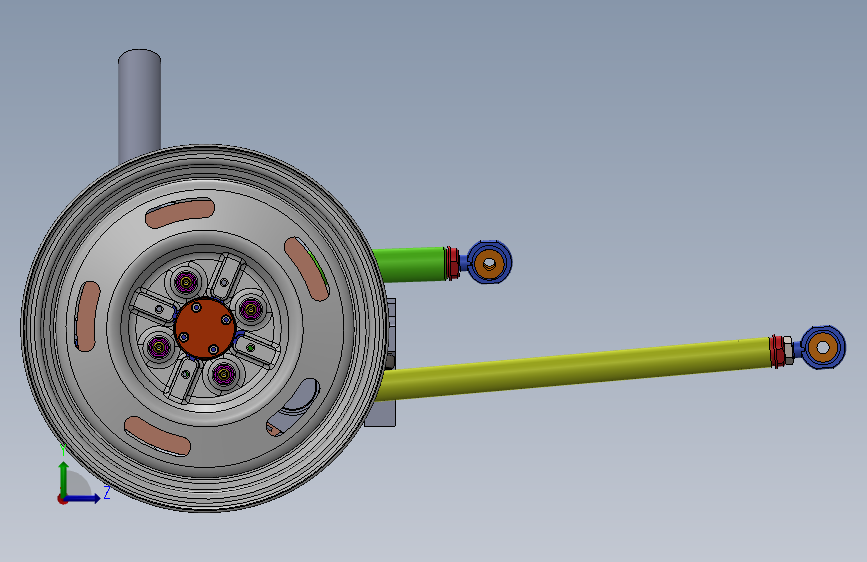Click the left vertical slot in wheel rim
Screen dimensions: 867x562
click(x=88, y=316)
